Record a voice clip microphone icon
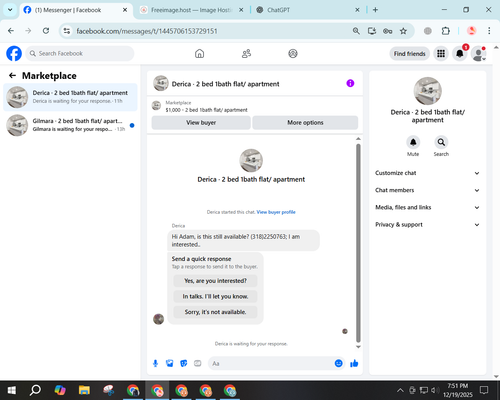 pyautogui.click(x=155, y=363)
